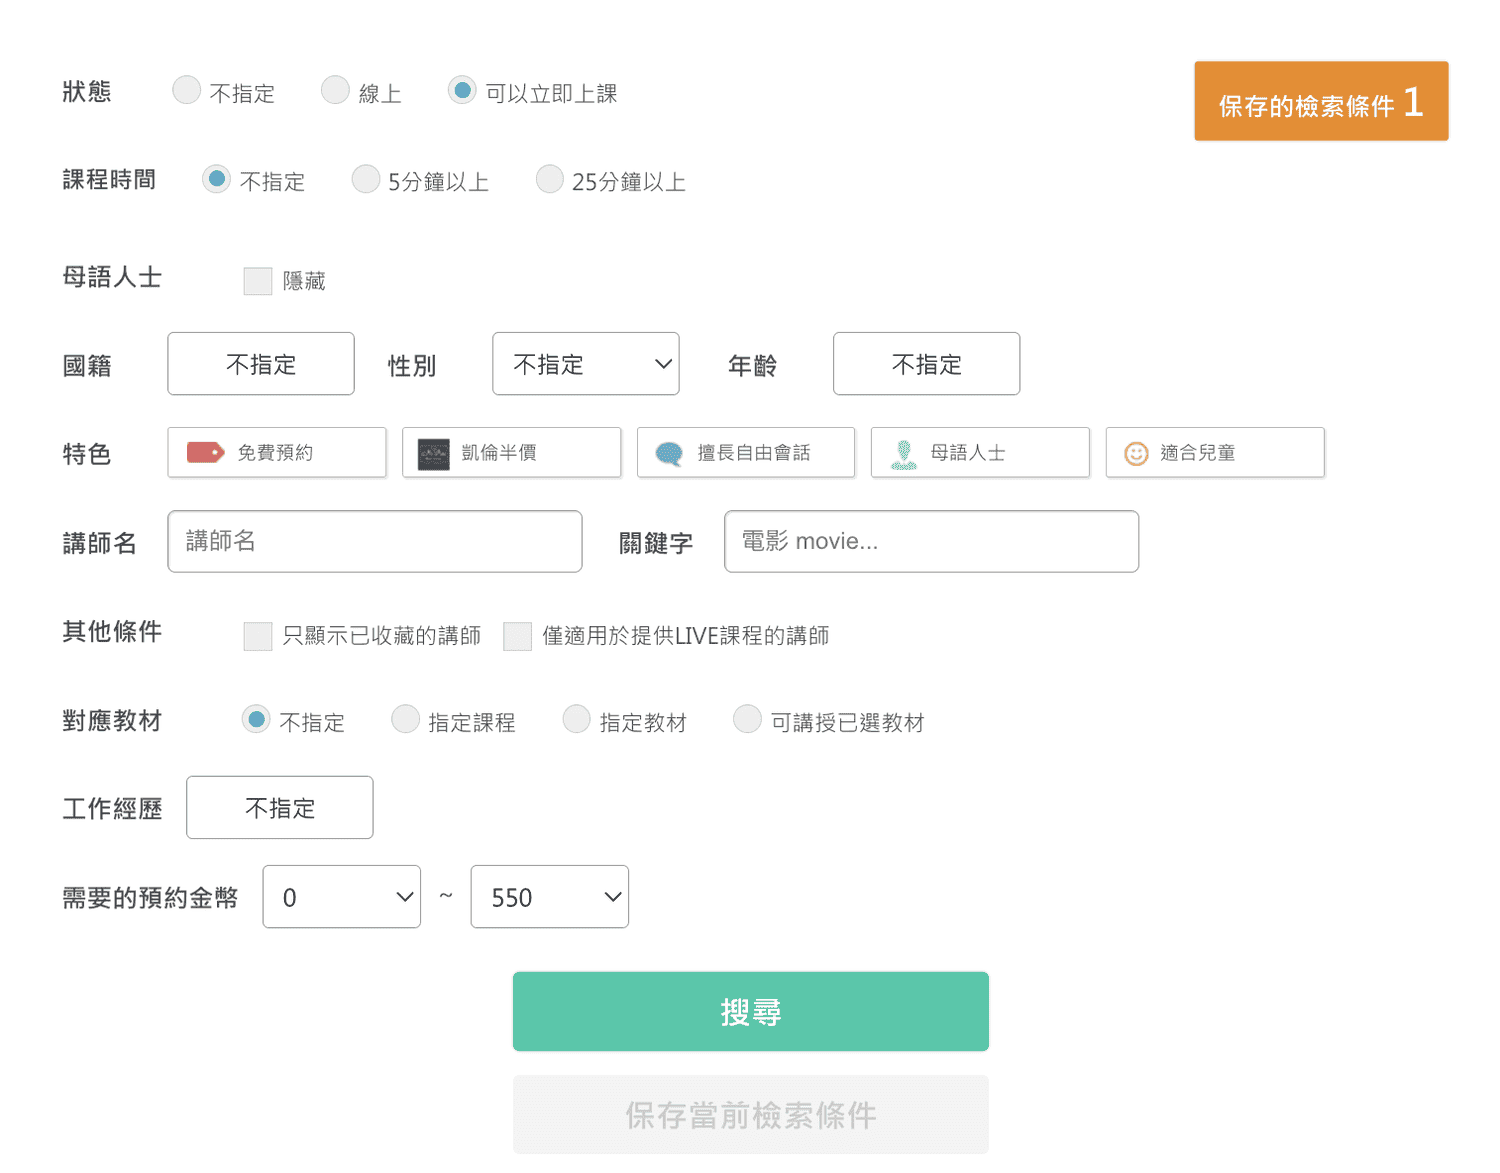1500x1173 pixels.
Task: Open maximum 預約金幣 dropdown showing 550
Action: coord(550,897)
